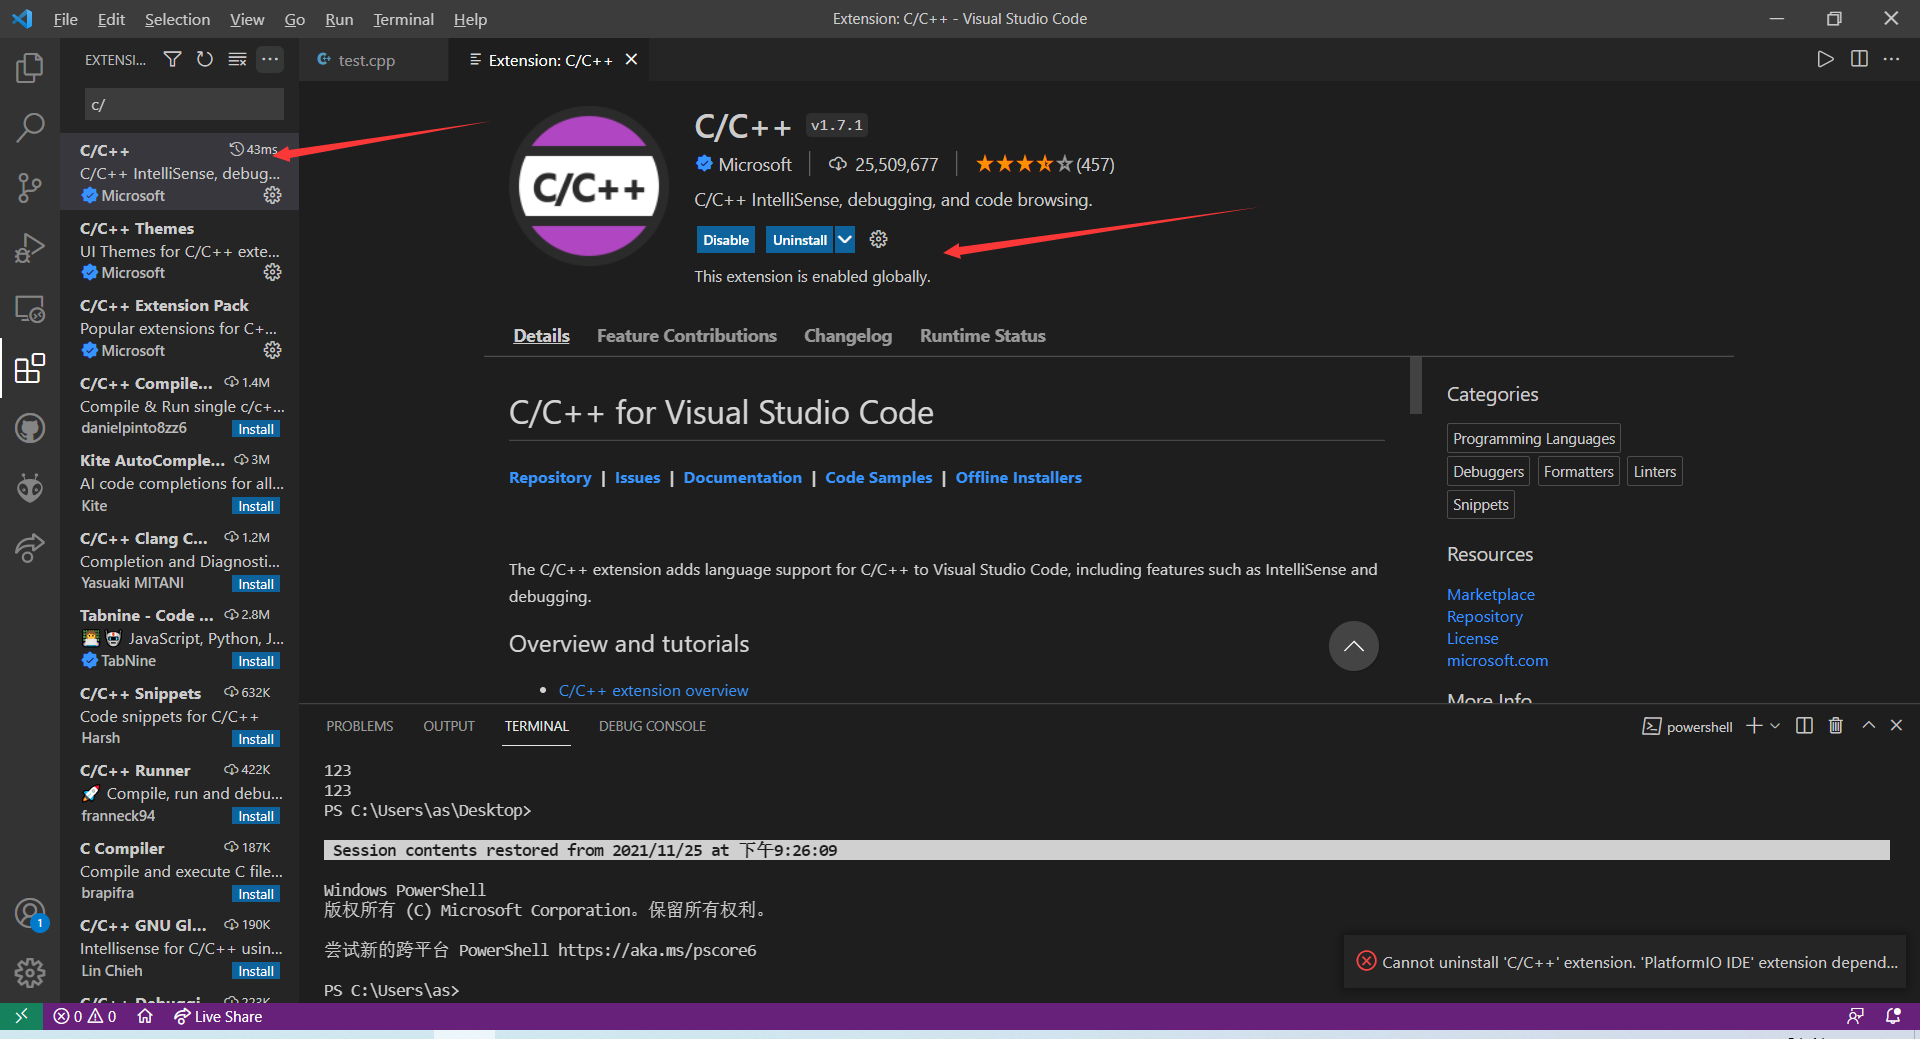Open the Search view in activity bar
The width and height of the screenshot is (1920, 1039).
pyautogui.click(x=30, y=127)
